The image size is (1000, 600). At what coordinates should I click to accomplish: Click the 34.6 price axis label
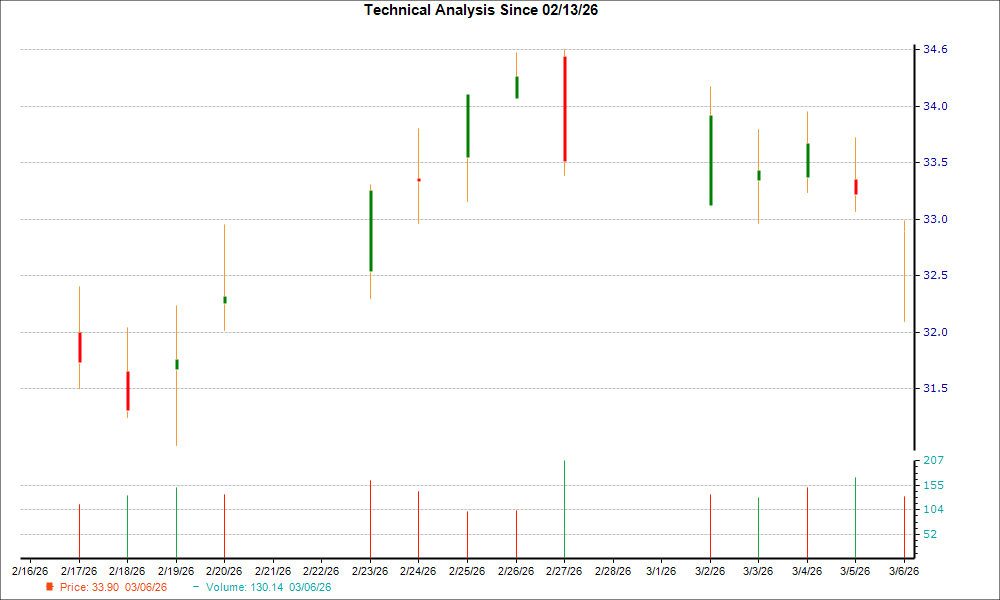[x=936, y=49]
